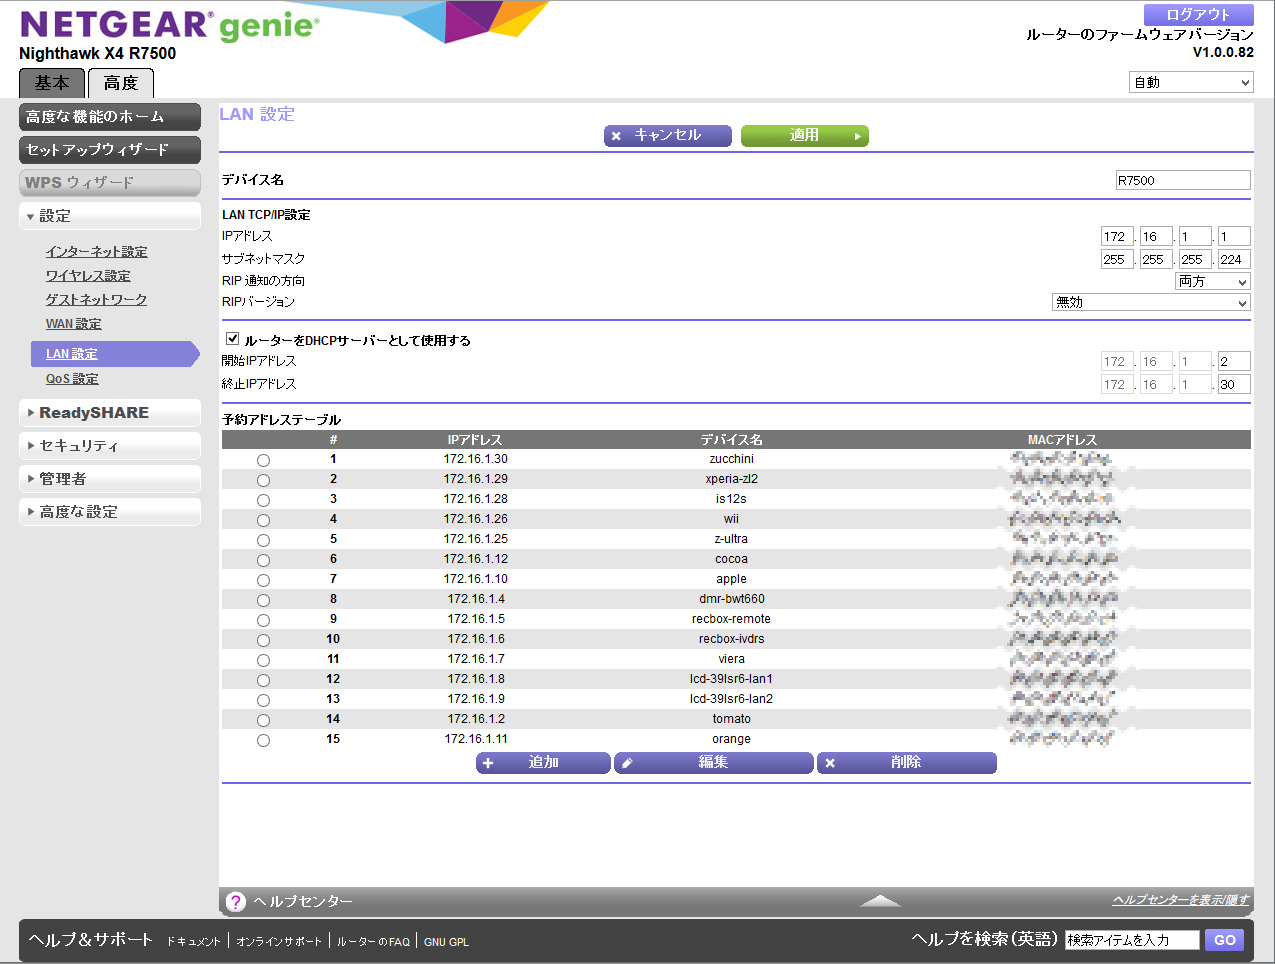Click the NETGEAR genie logo

click(170, 25)
